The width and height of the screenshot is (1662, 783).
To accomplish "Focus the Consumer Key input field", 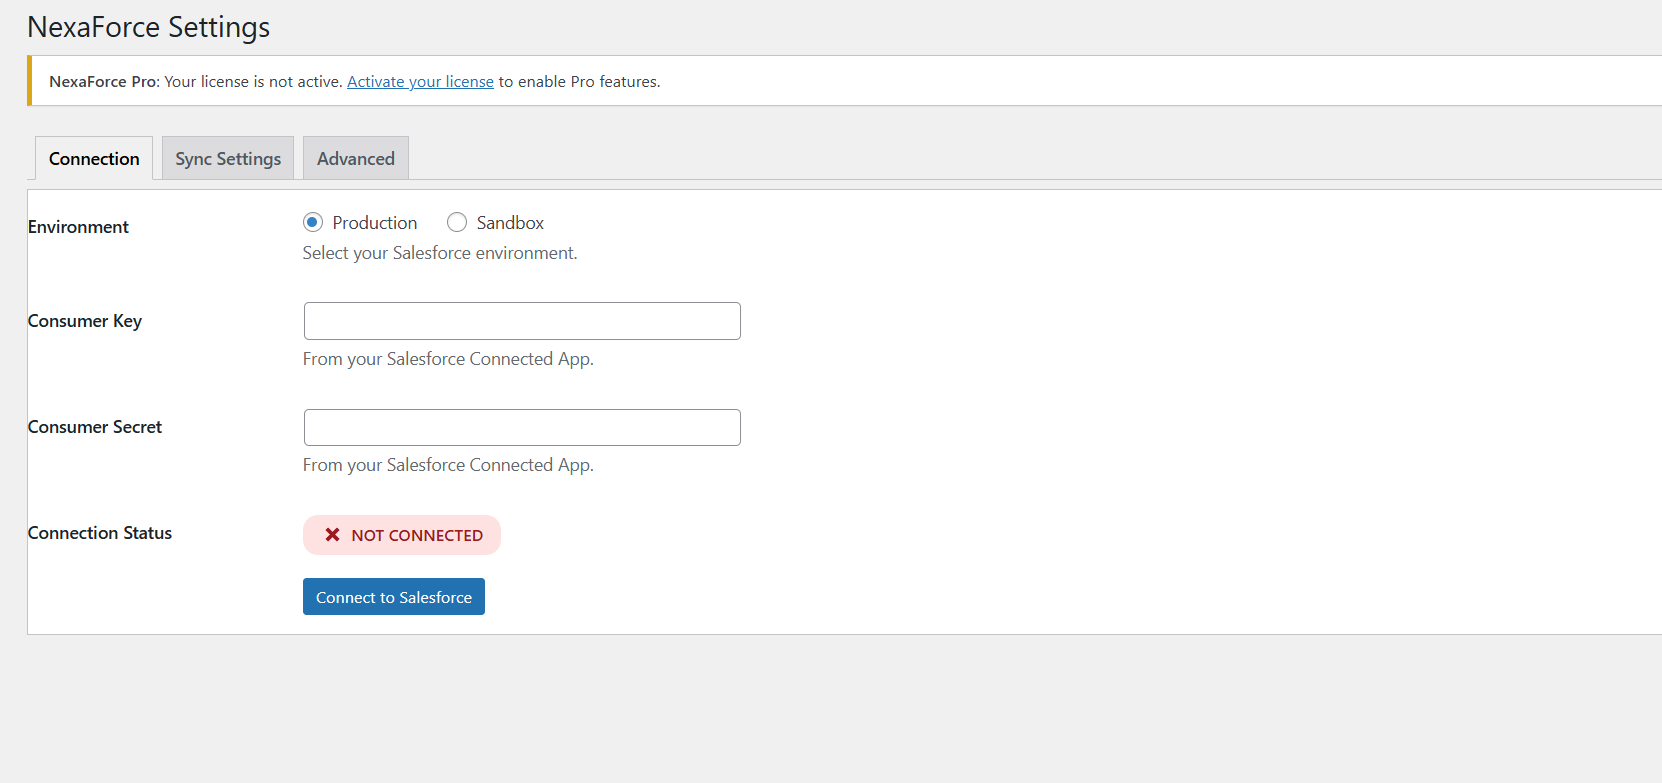I will (x=522, y=321).
